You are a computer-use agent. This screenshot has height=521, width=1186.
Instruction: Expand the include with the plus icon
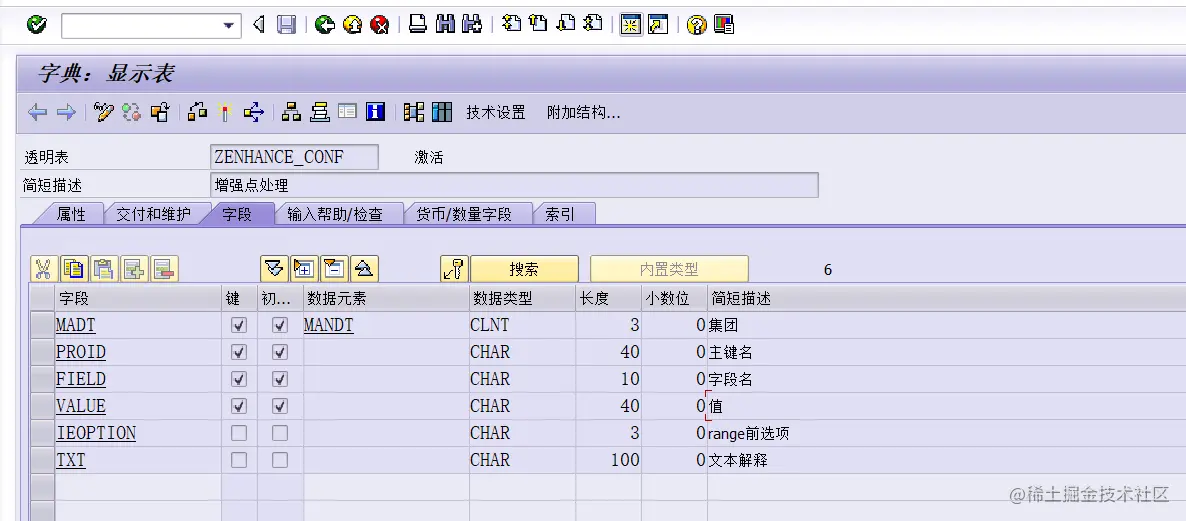click(304, 268)
